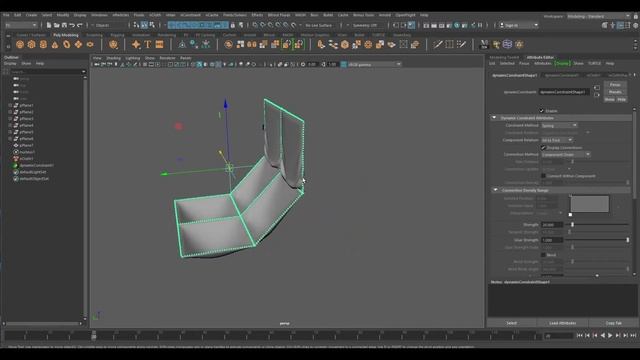Open the nCloth menu
This screenshot has height=360, width=640.
[x=155, y=15]
